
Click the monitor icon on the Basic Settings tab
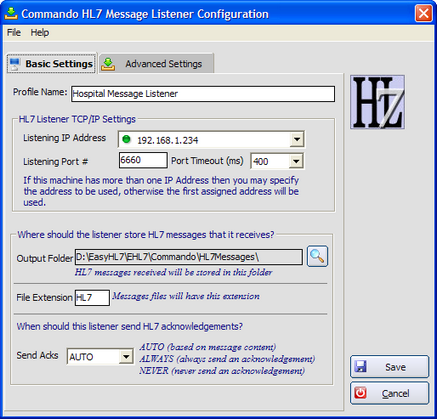pos(15,64)
